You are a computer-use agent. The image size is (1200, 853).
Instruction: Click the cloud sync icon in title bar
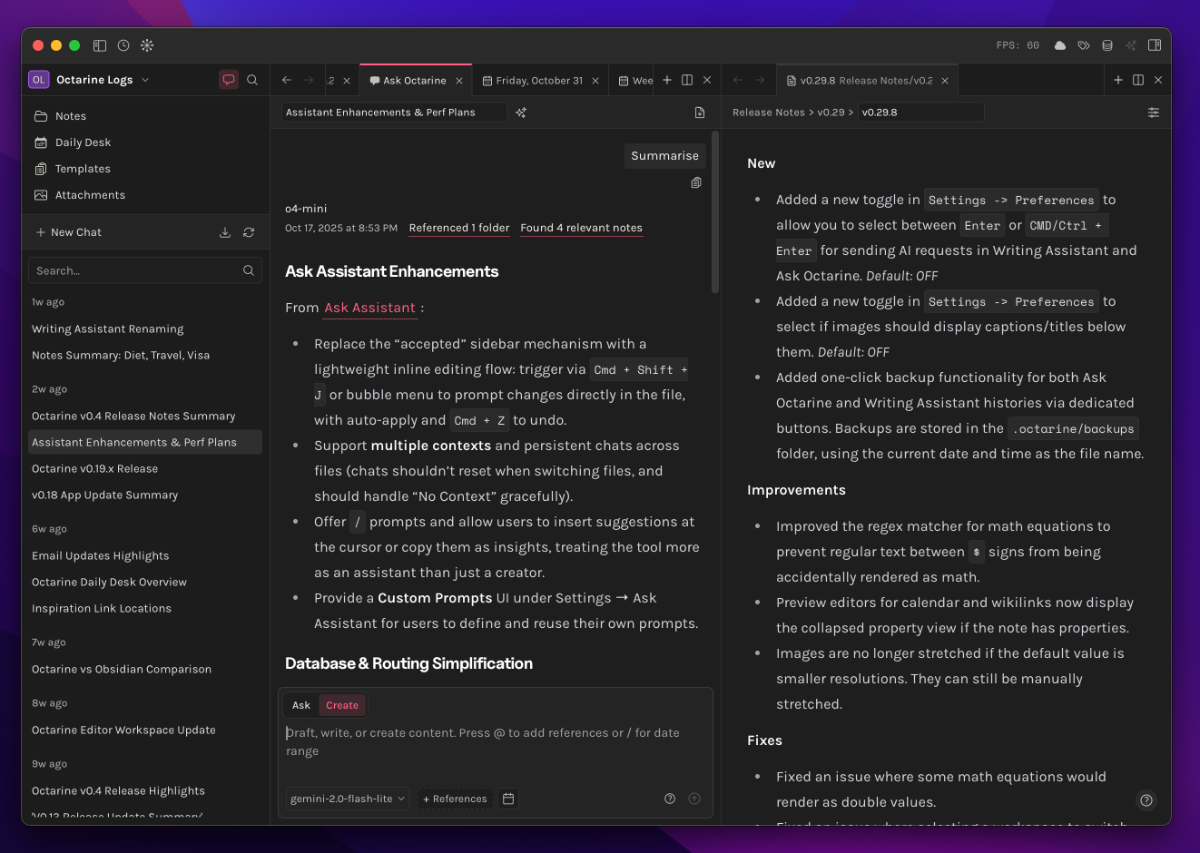(x=1060, y=45)
